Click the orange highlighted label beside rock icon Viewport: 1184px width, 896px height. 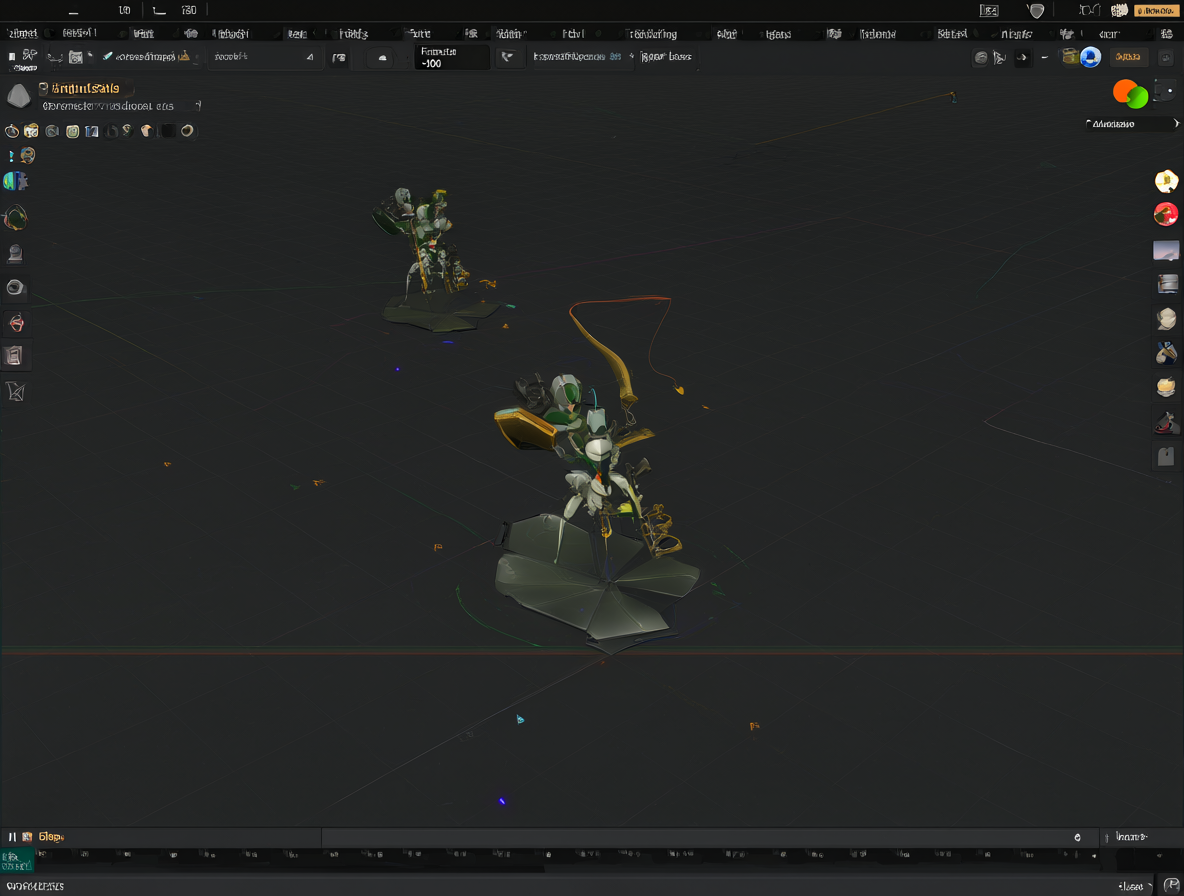[x=85, y=88]
